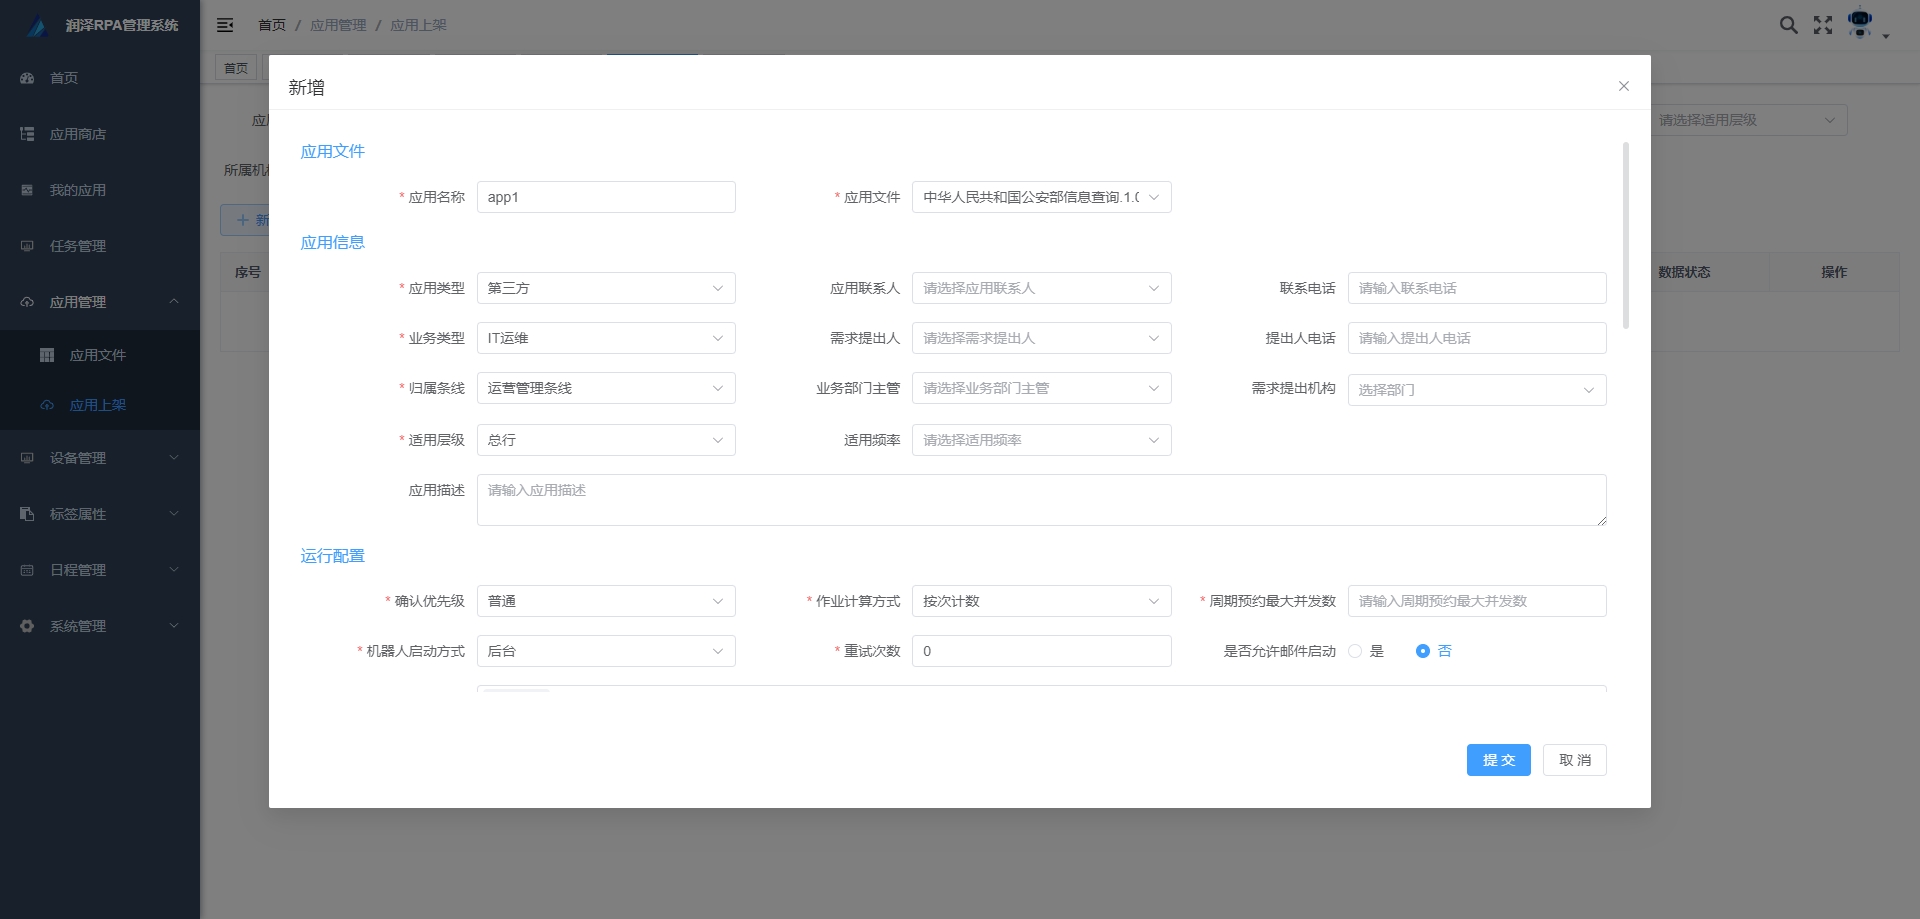Click the 重试次数 field showing 0

[x=1041, y=651]
